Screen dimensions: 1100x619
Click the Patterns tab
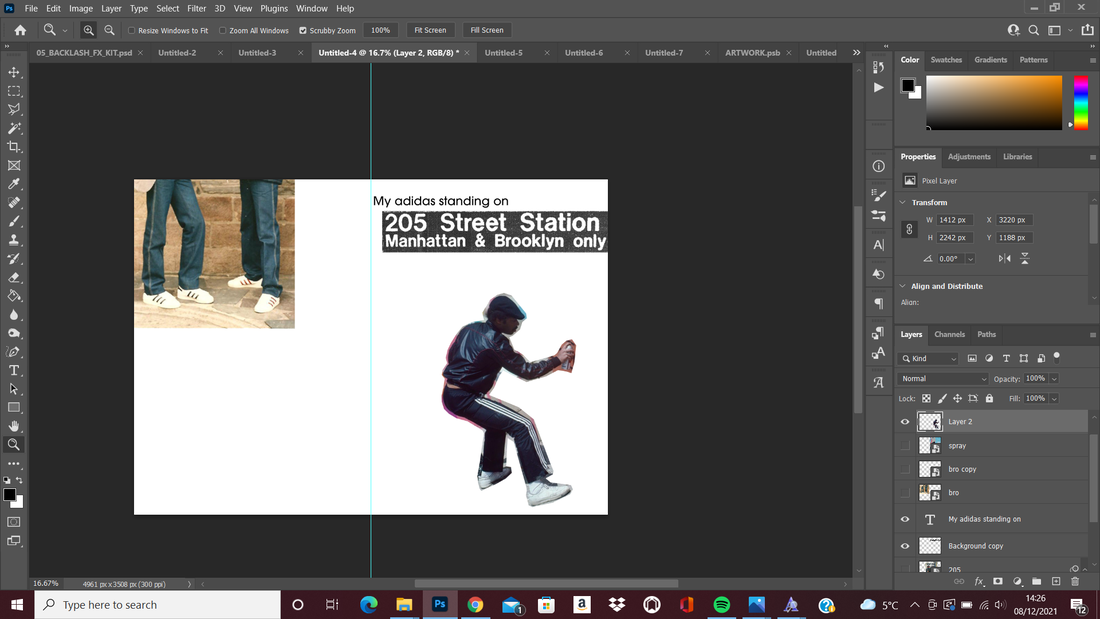[1033, 60]
